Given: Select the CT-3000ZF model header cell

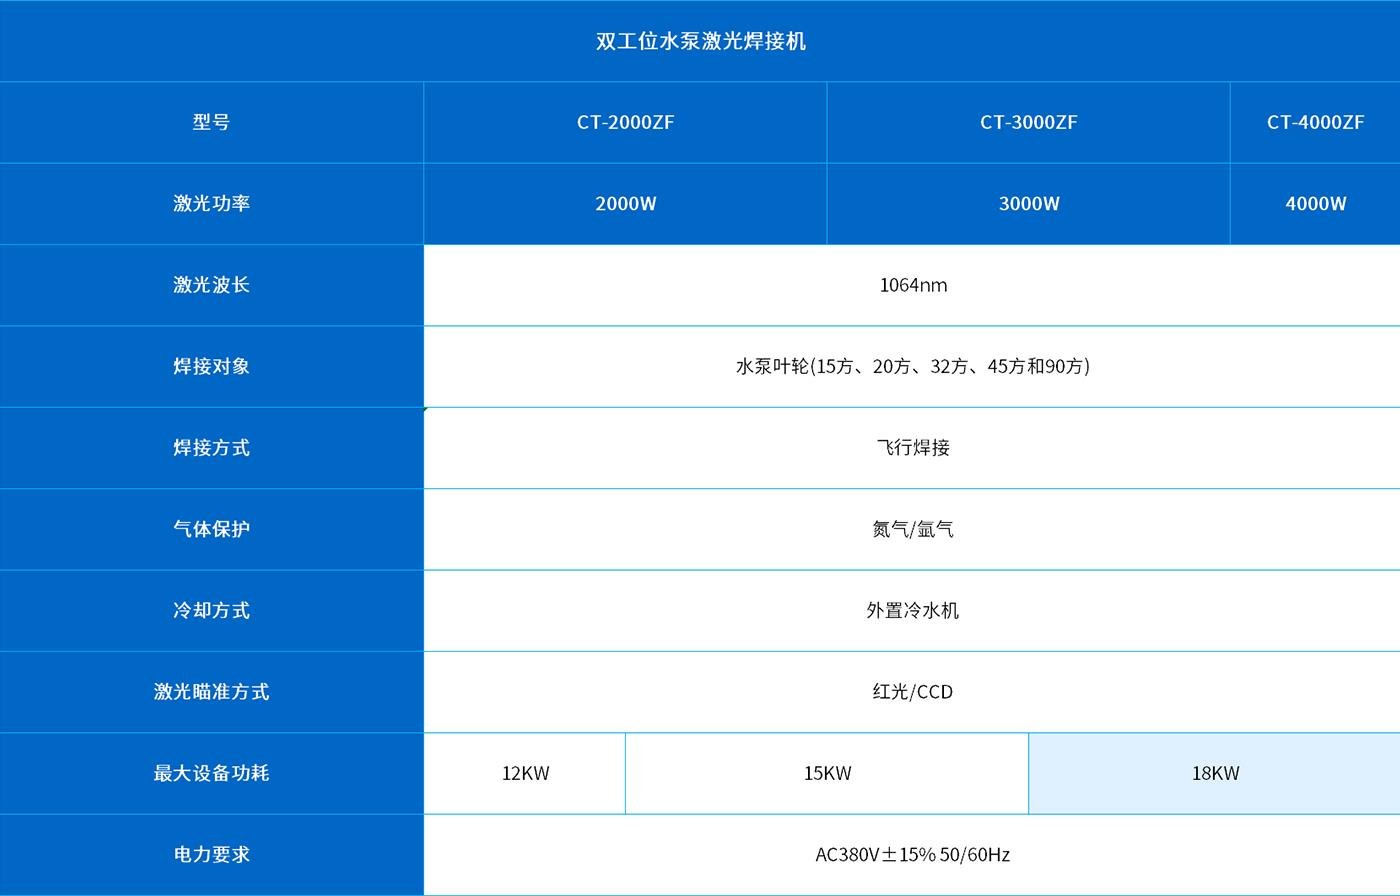Looking at the screenshot, I should [x=1028, y=122].
